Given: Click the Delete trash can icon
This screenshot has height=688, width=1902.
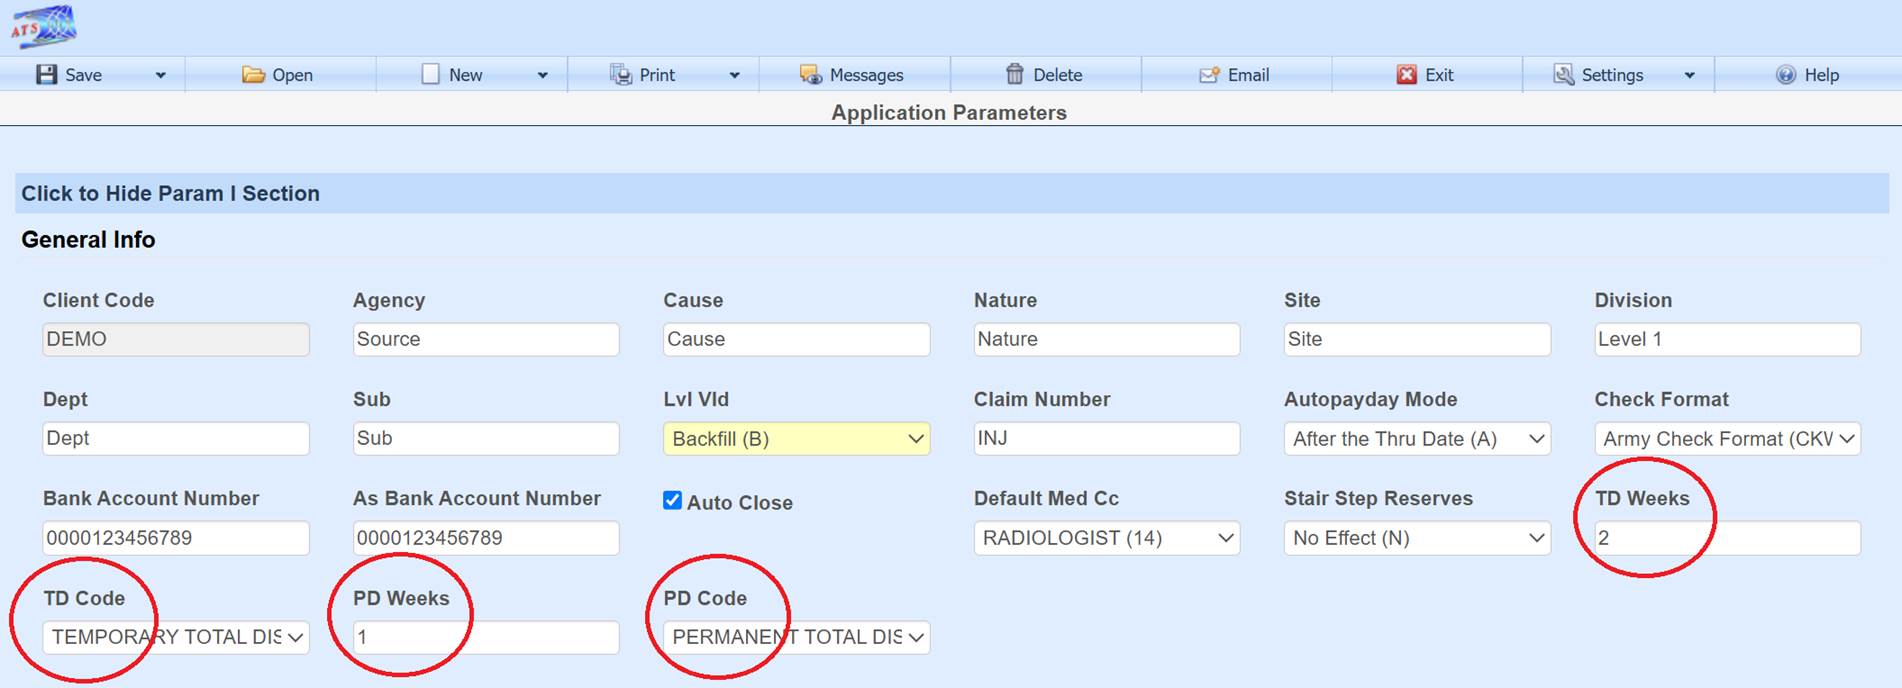Looking at the screenshot, I should (1015, 75).
